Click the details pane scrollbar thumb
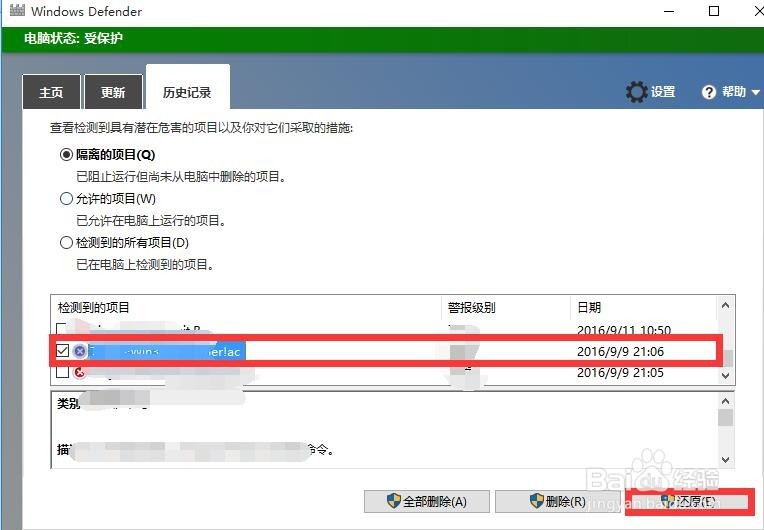Image resolution: width=764 pixels, height=530 pixels. [725, 417]
